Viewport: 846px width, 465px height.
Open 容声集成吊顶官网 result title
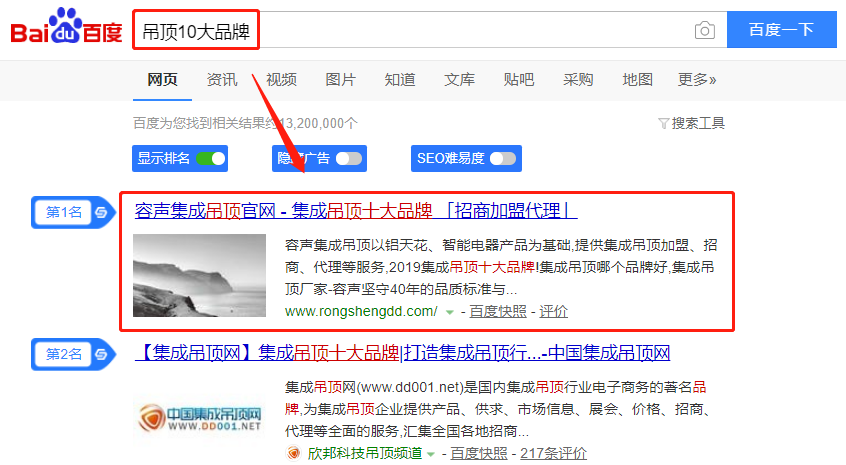tap(356, 210)
